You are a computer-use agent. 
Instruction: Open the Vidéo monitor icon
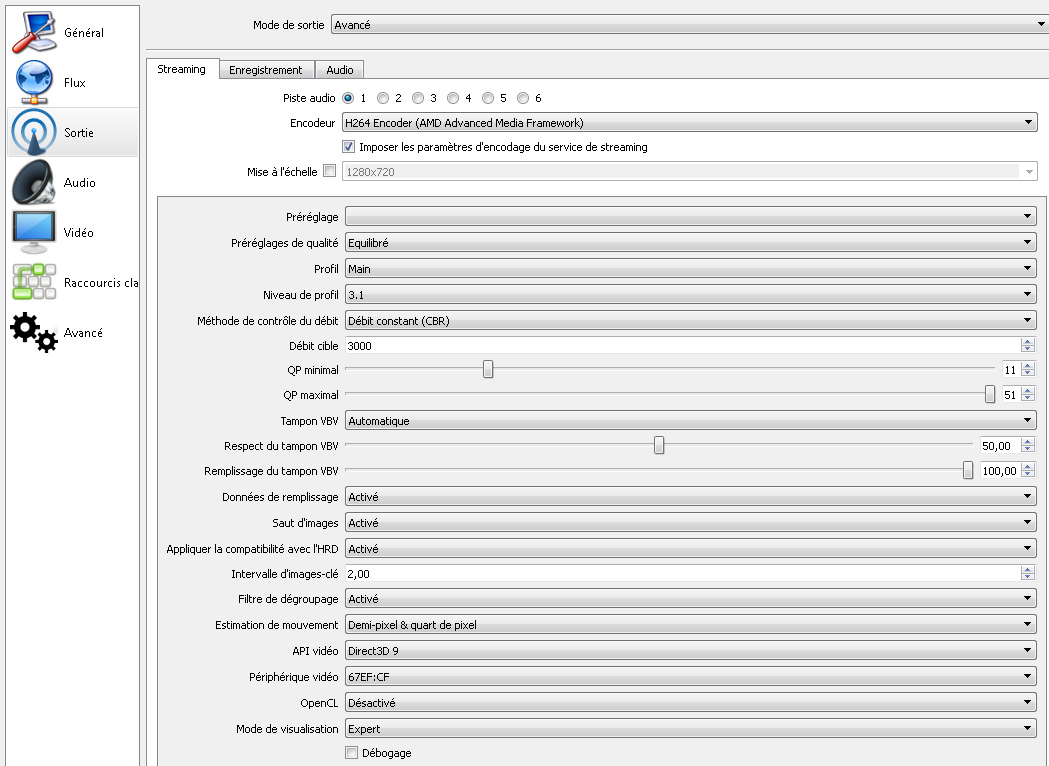33,232
